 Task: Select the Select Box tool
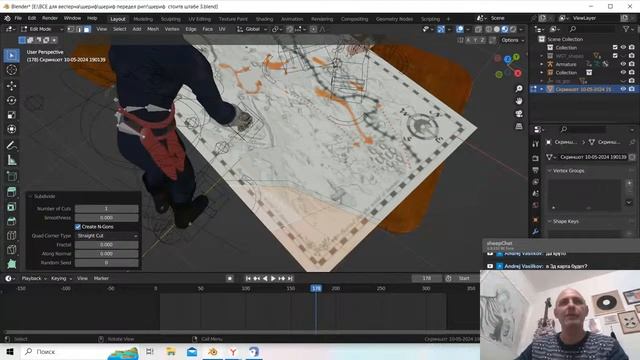[11, 55]
